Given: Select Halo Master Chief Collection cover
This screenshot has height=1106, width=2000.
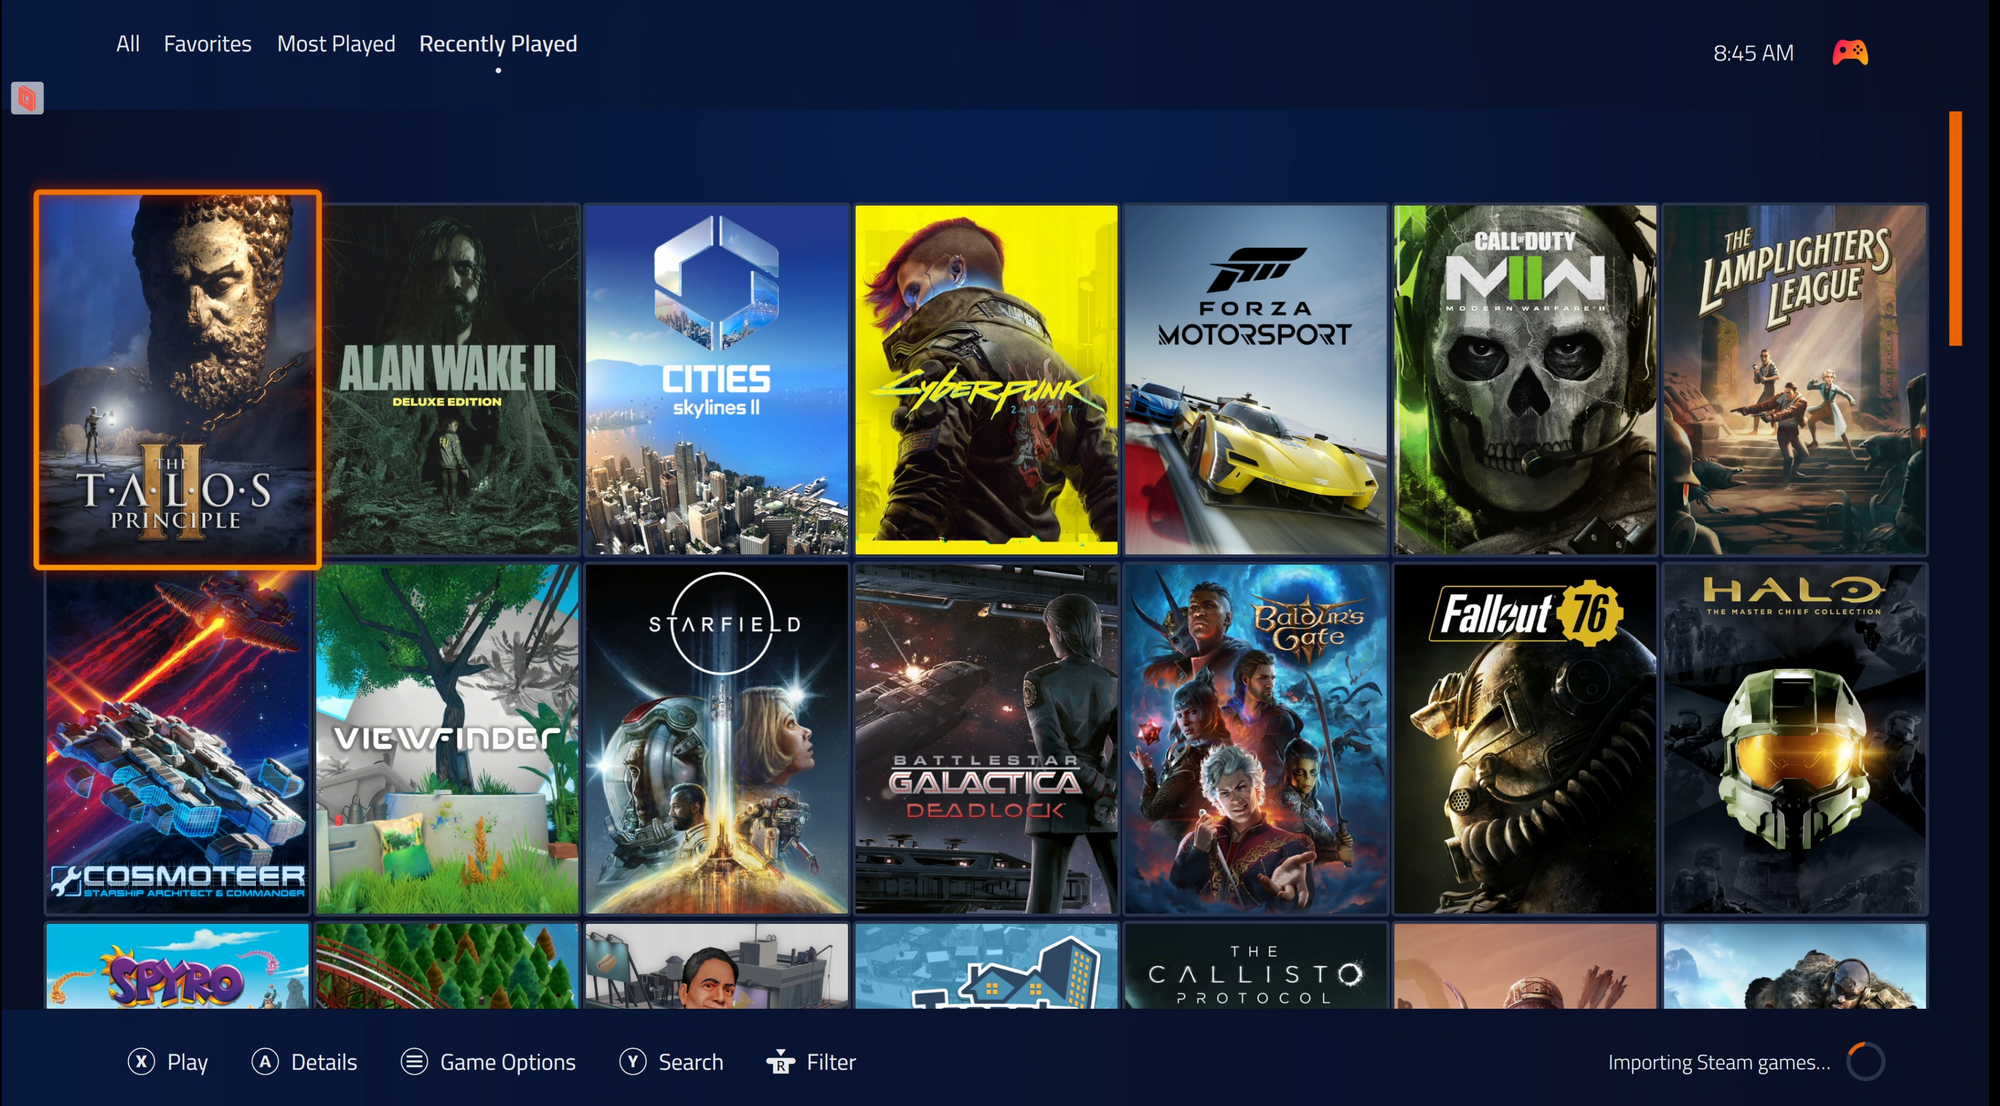Looking at the screenshot, I should tap(1795, 739).
